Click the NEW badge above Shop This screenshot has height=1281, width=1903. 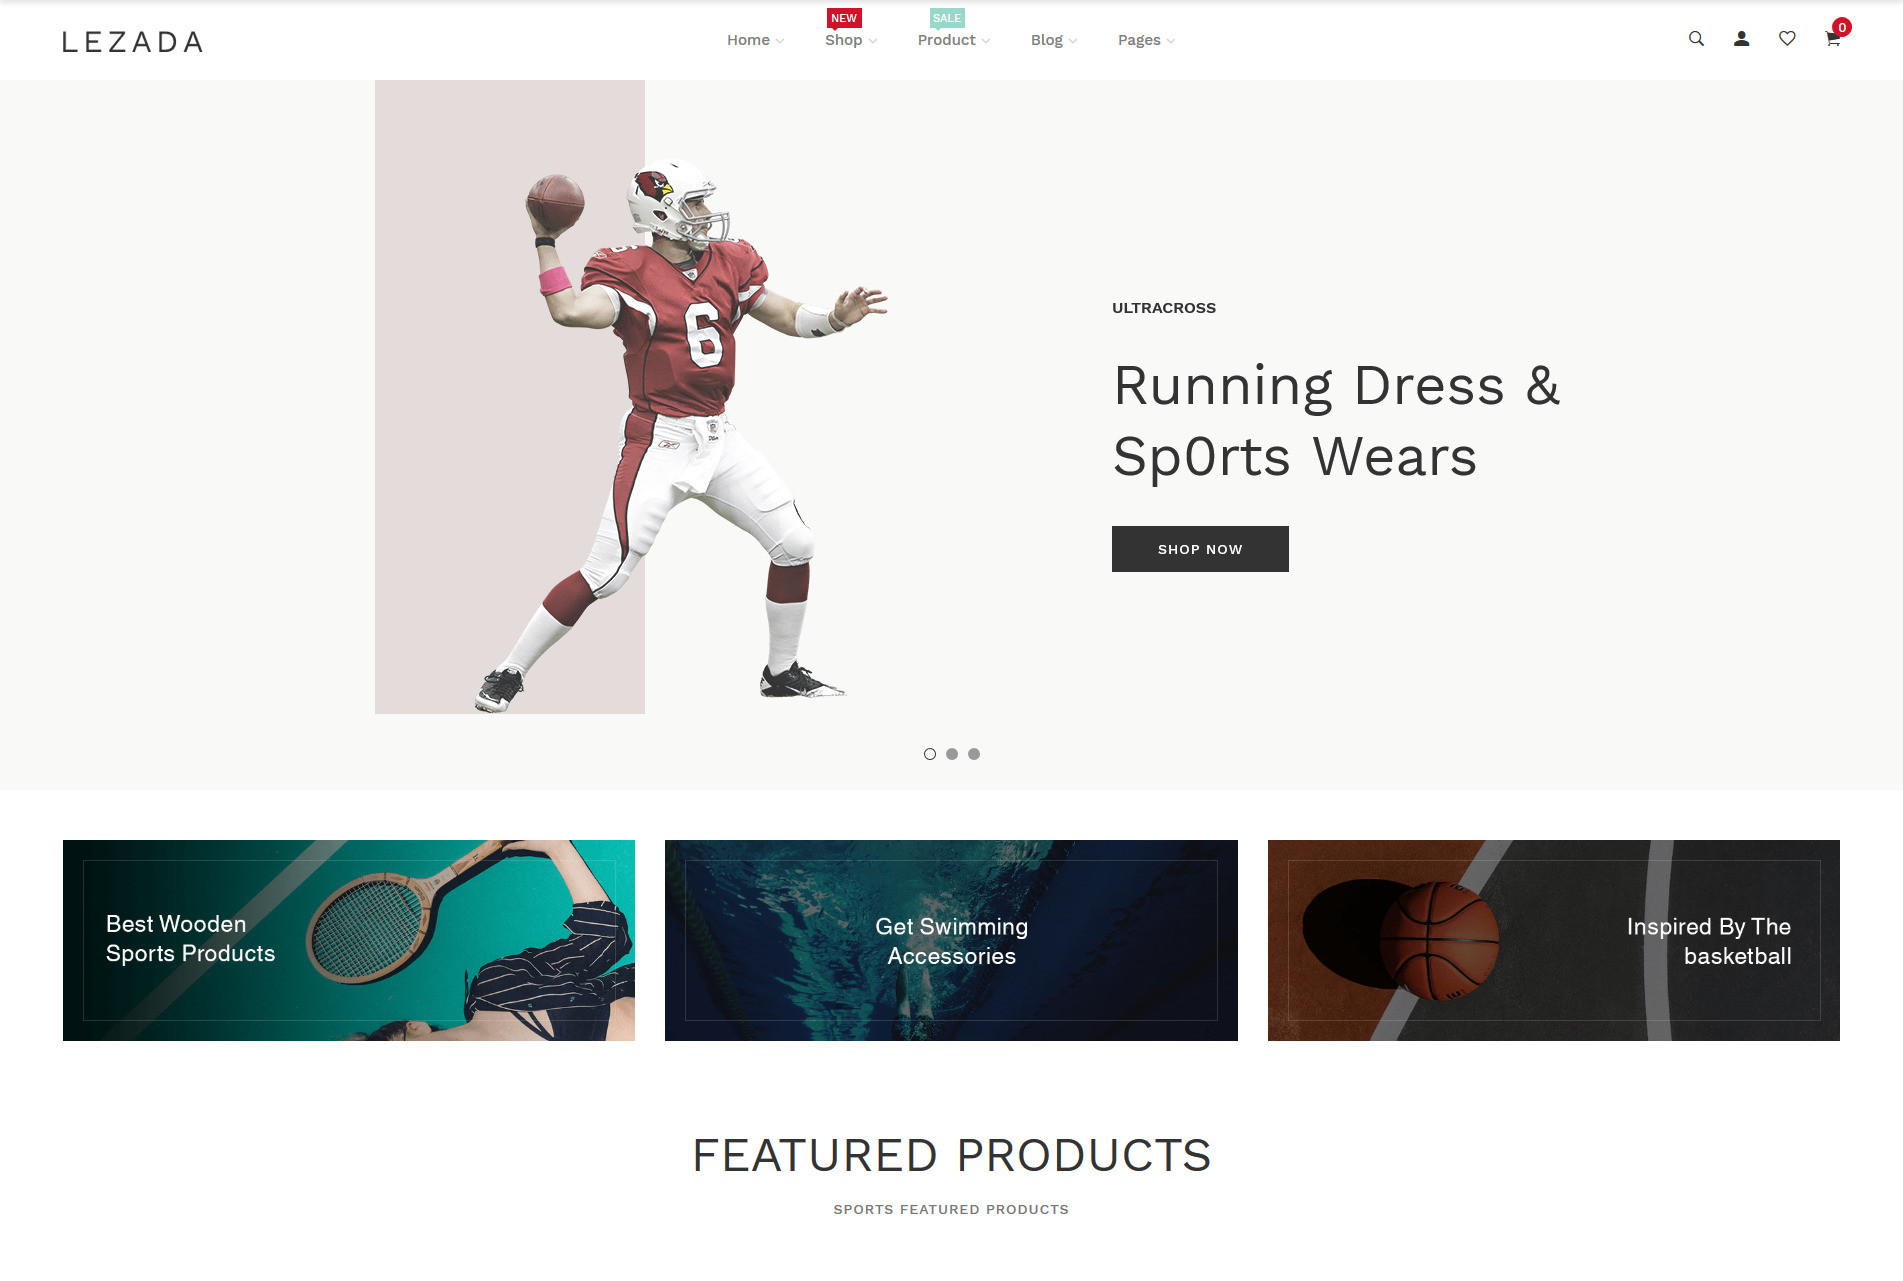[x=844, y=18]
